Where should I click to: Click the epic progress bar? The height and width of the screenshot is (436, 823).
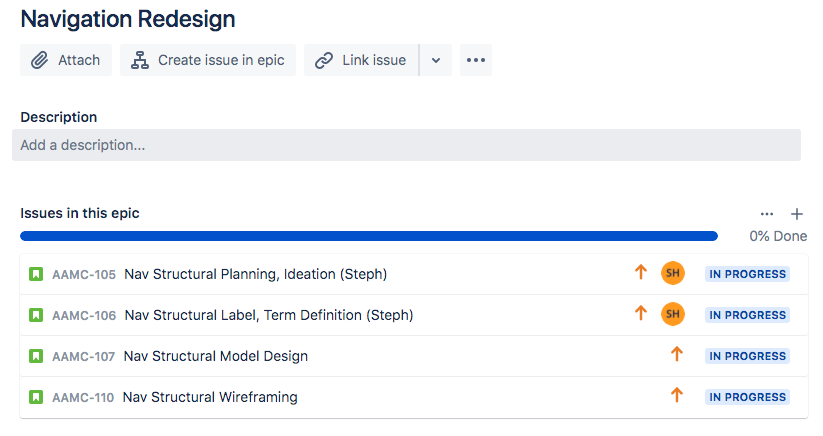369,236
